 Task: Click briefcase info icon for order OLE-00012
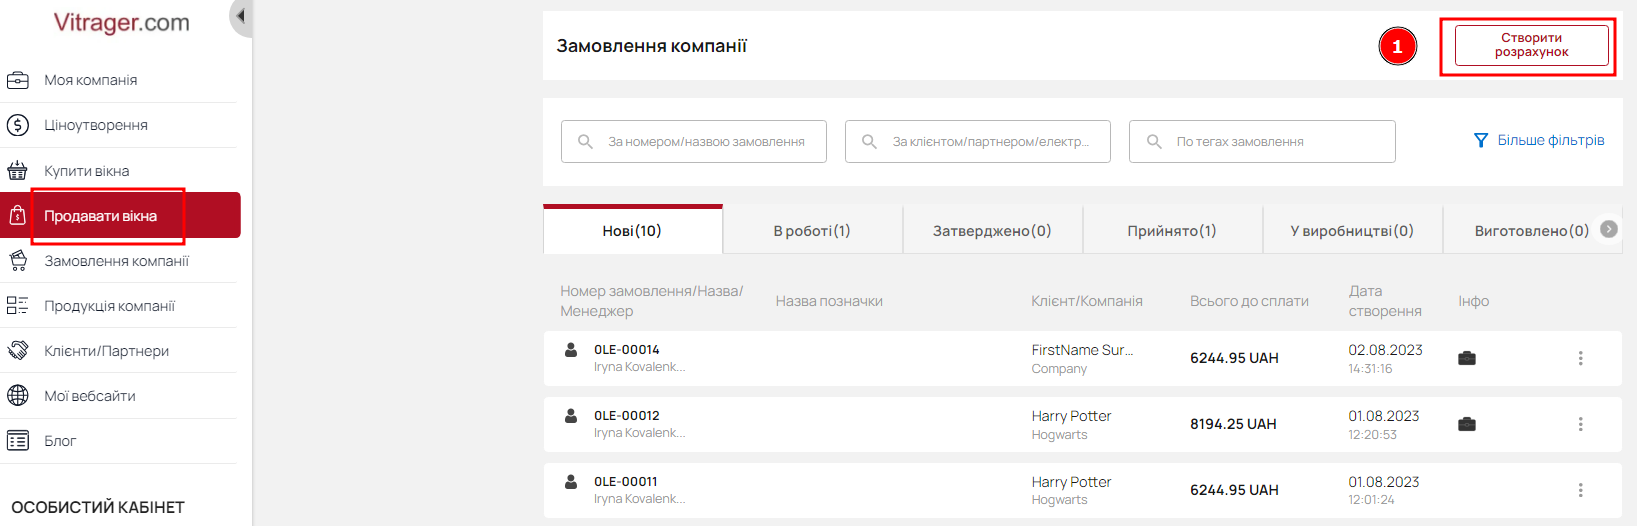pos(1467,424)
